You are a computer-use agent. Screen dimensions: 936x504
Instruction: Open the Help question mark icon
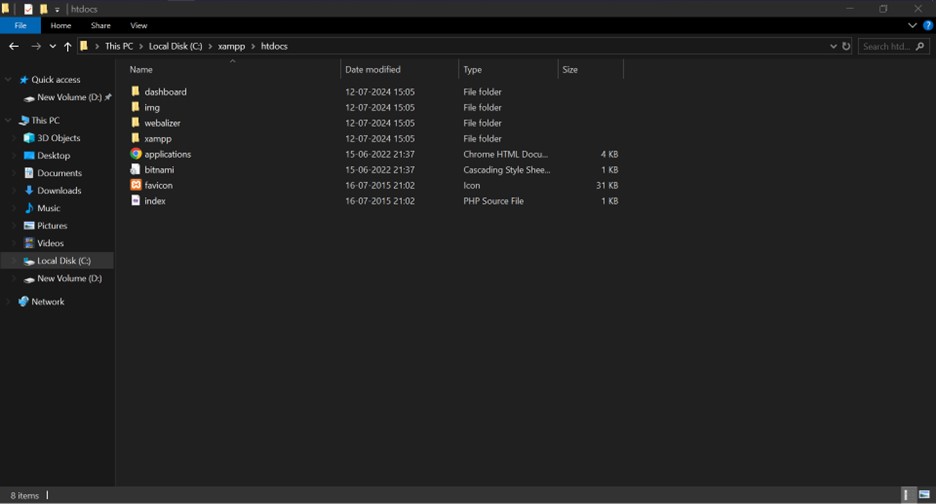pos(927,26)
